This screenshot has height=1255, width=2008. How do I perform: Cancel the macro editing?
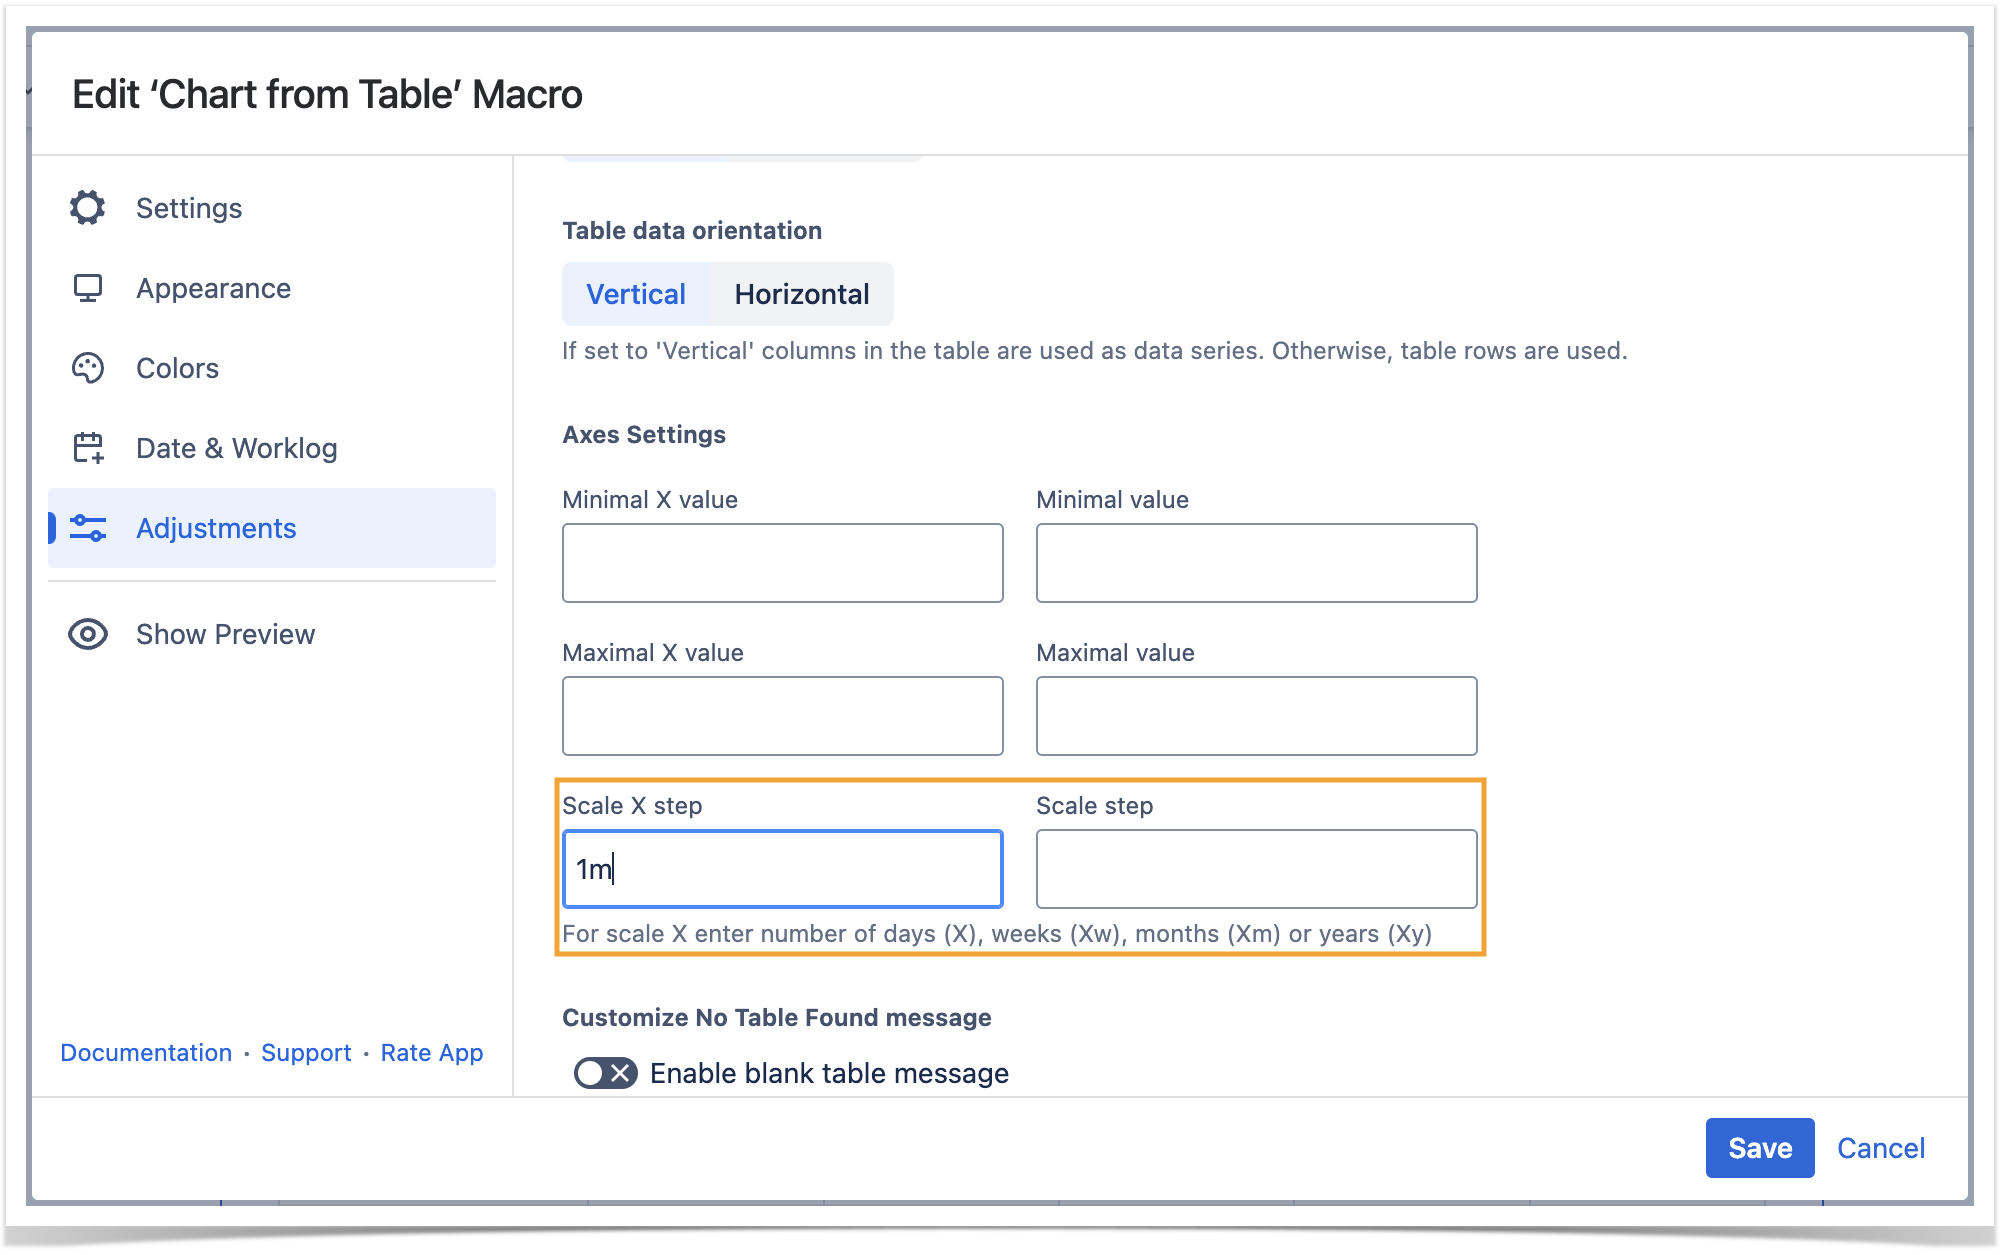click(1880, 1148)
